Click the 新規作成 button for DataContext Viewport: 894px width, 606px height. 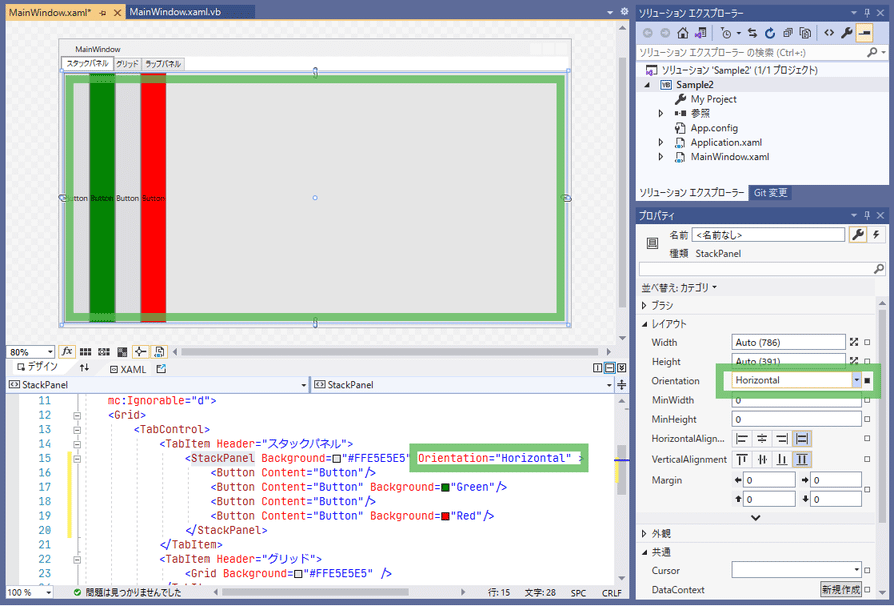pyautogui.click(x=840, y=590)
